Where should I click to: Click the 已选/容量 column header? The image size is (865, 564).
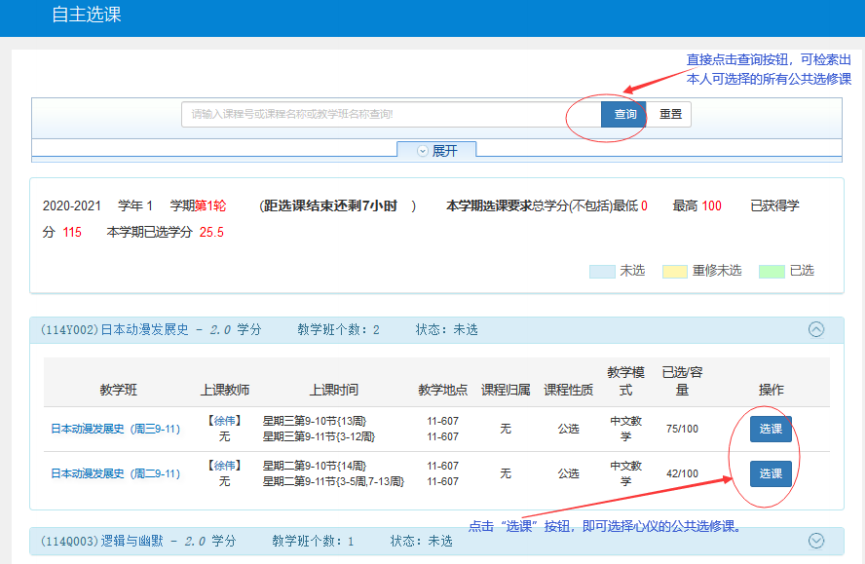[682, 381]
